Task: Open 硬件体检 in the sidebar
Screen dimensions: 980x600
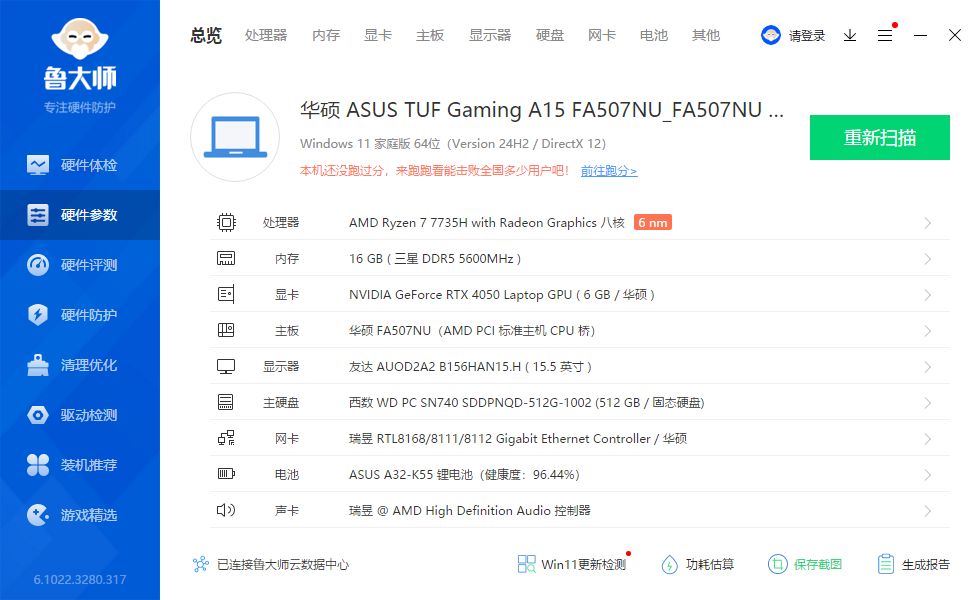Action: click(x=80, y=165)
